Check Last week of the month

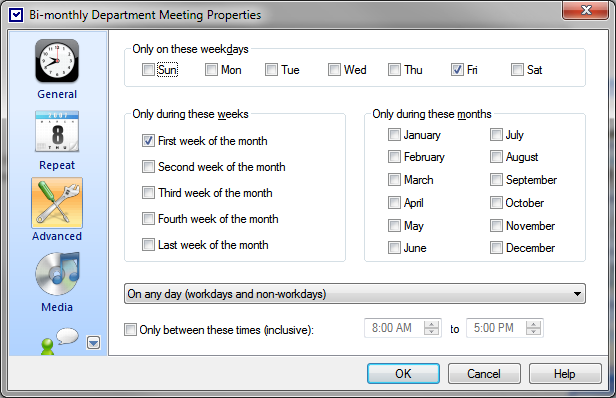148,245
